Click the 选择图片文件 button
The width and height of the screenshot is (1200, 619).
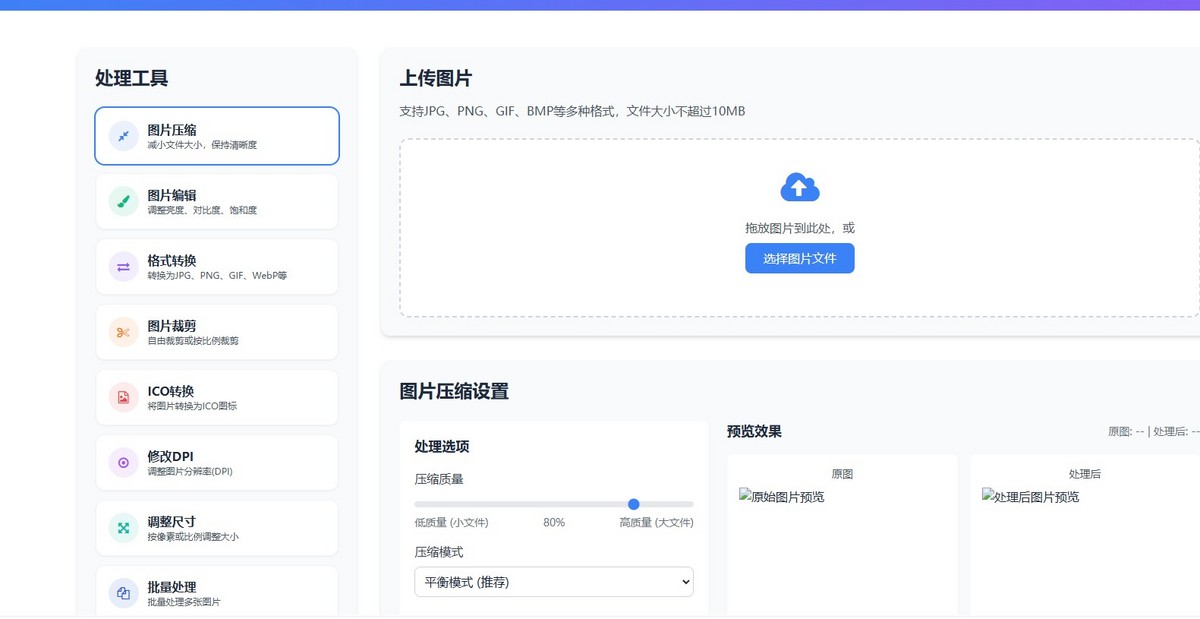800,258
